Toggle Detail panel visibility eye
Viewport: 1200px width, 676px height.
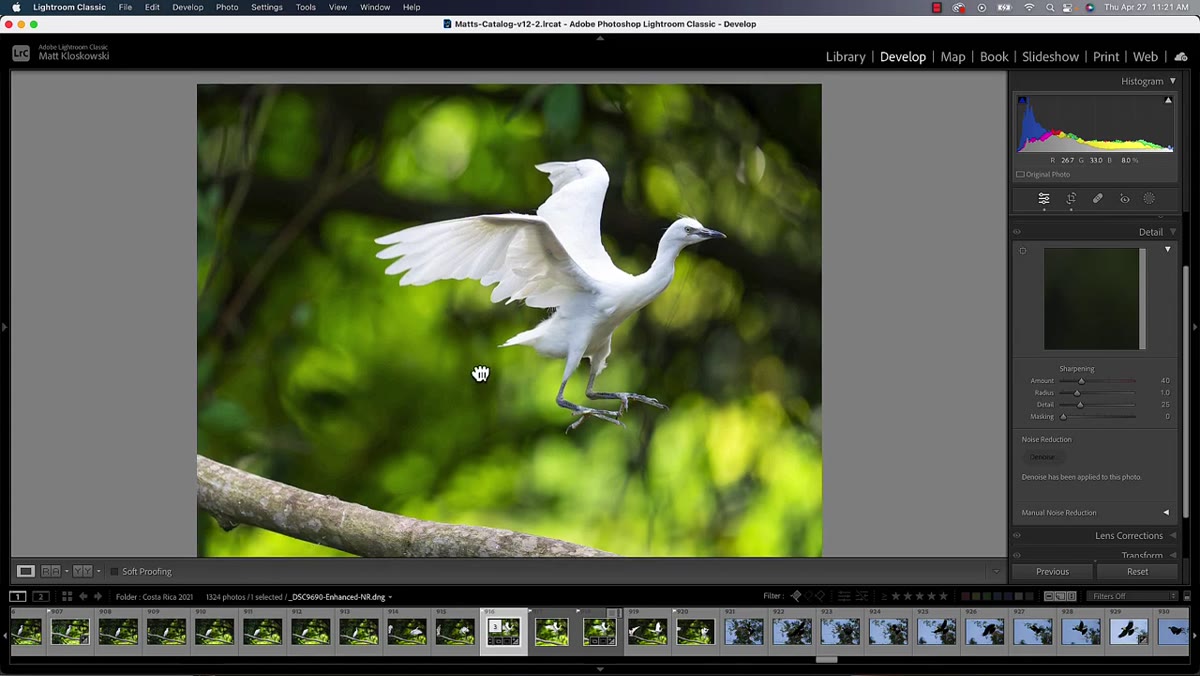click(x=1017, y=232)
